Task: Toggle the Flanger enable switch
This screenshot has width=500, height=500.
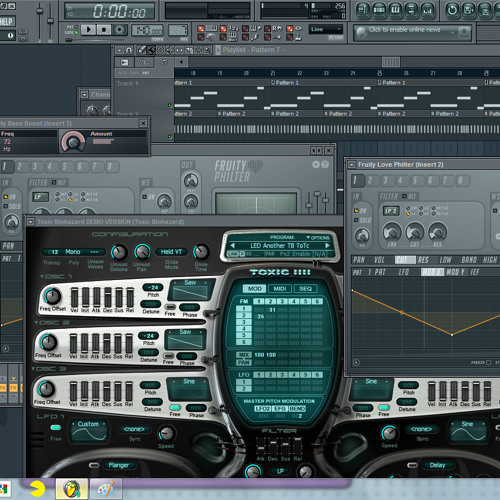Action: (94, 465)
